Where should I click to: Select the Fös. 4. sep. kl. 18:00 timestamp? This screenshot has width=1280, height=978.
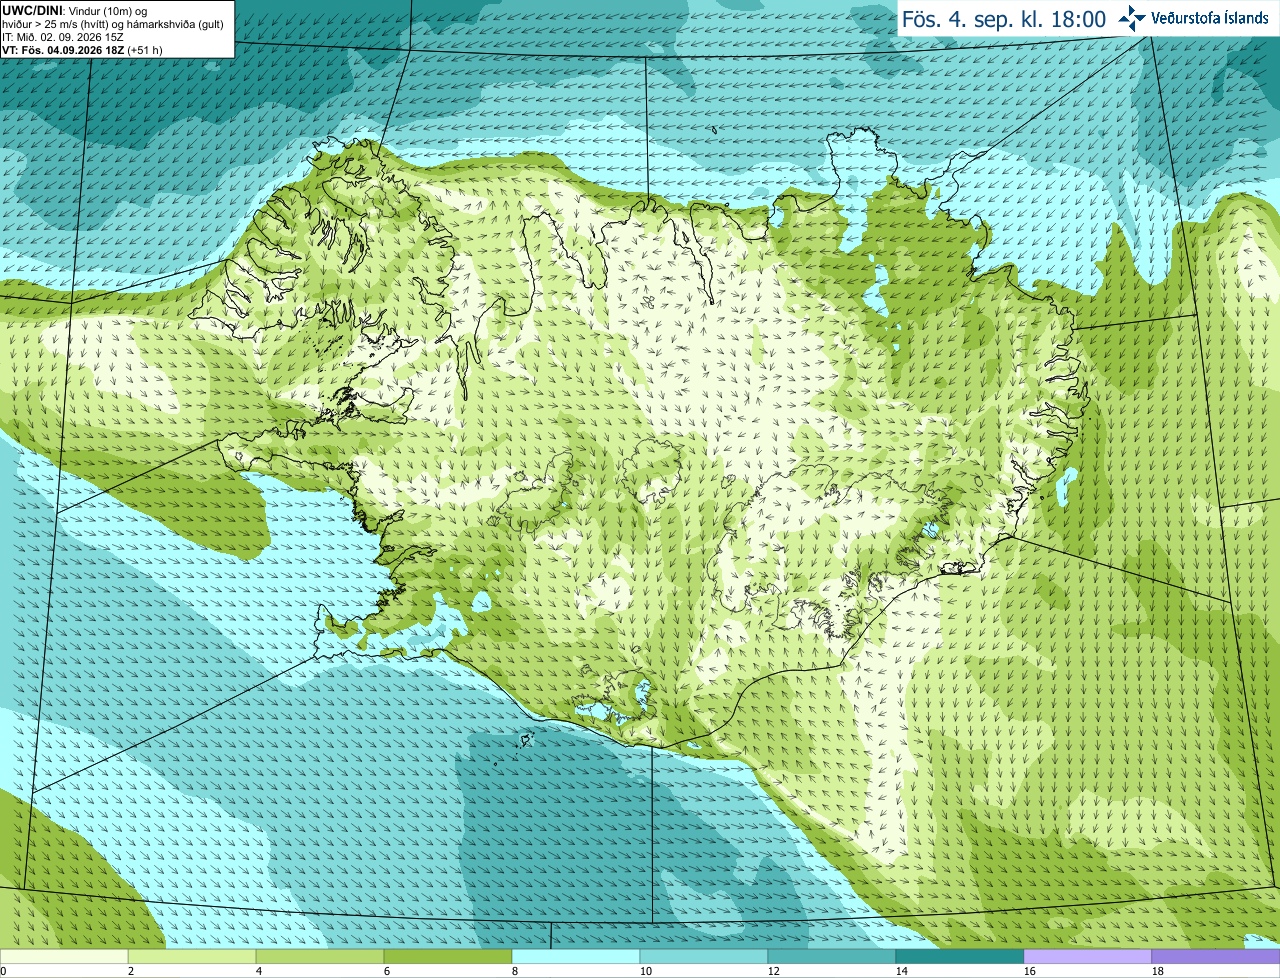point(1003,19)
